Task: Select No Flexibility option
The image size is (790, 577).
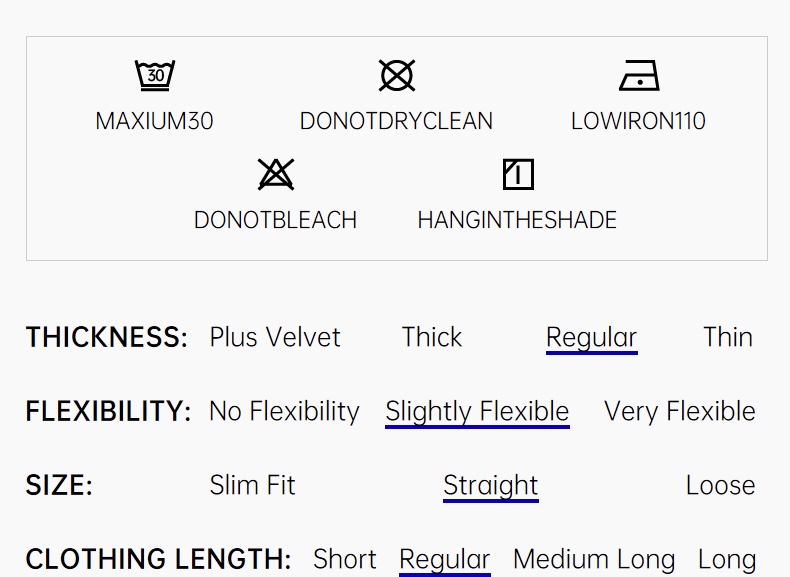Action: [284, 411]
